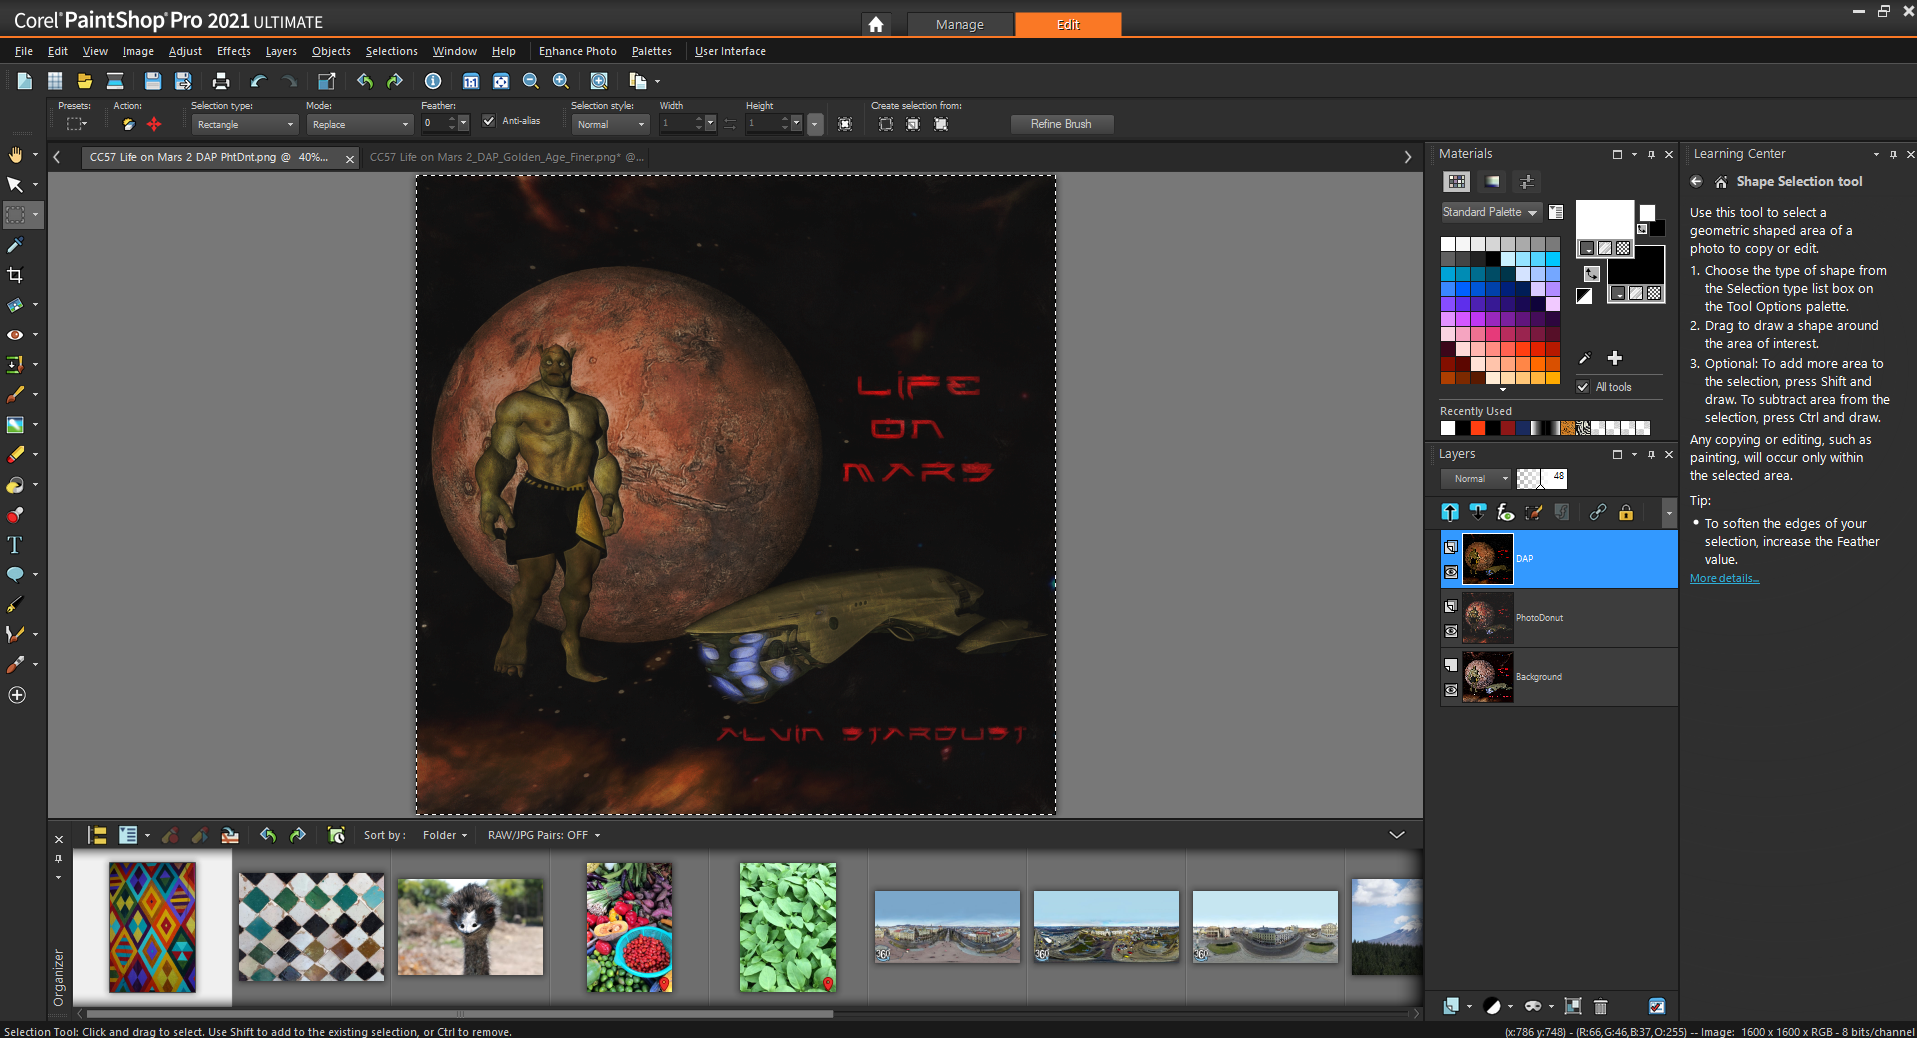Select the Pan tool
The height and width of the screenshot is (1038, 1917).
(x=15, y=155)
